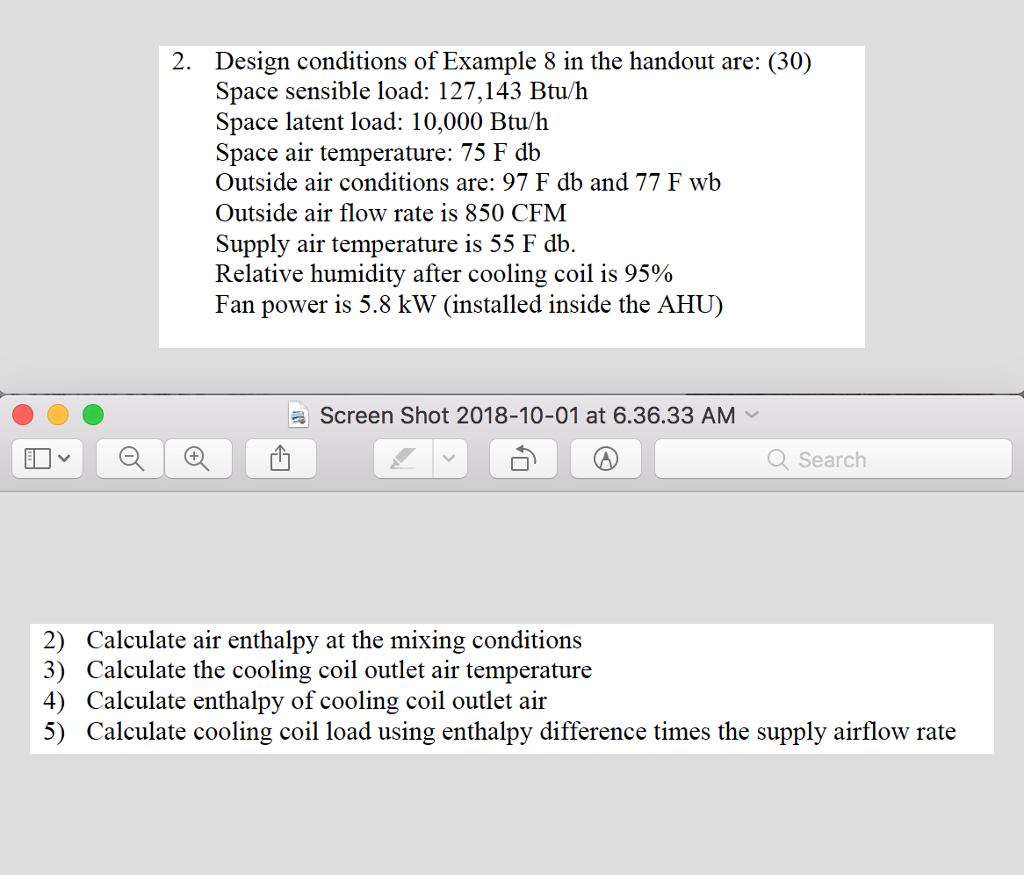The image size is (1024, 875).
Task: Minimize window using yellow button
Action: [x=58, y=415]
